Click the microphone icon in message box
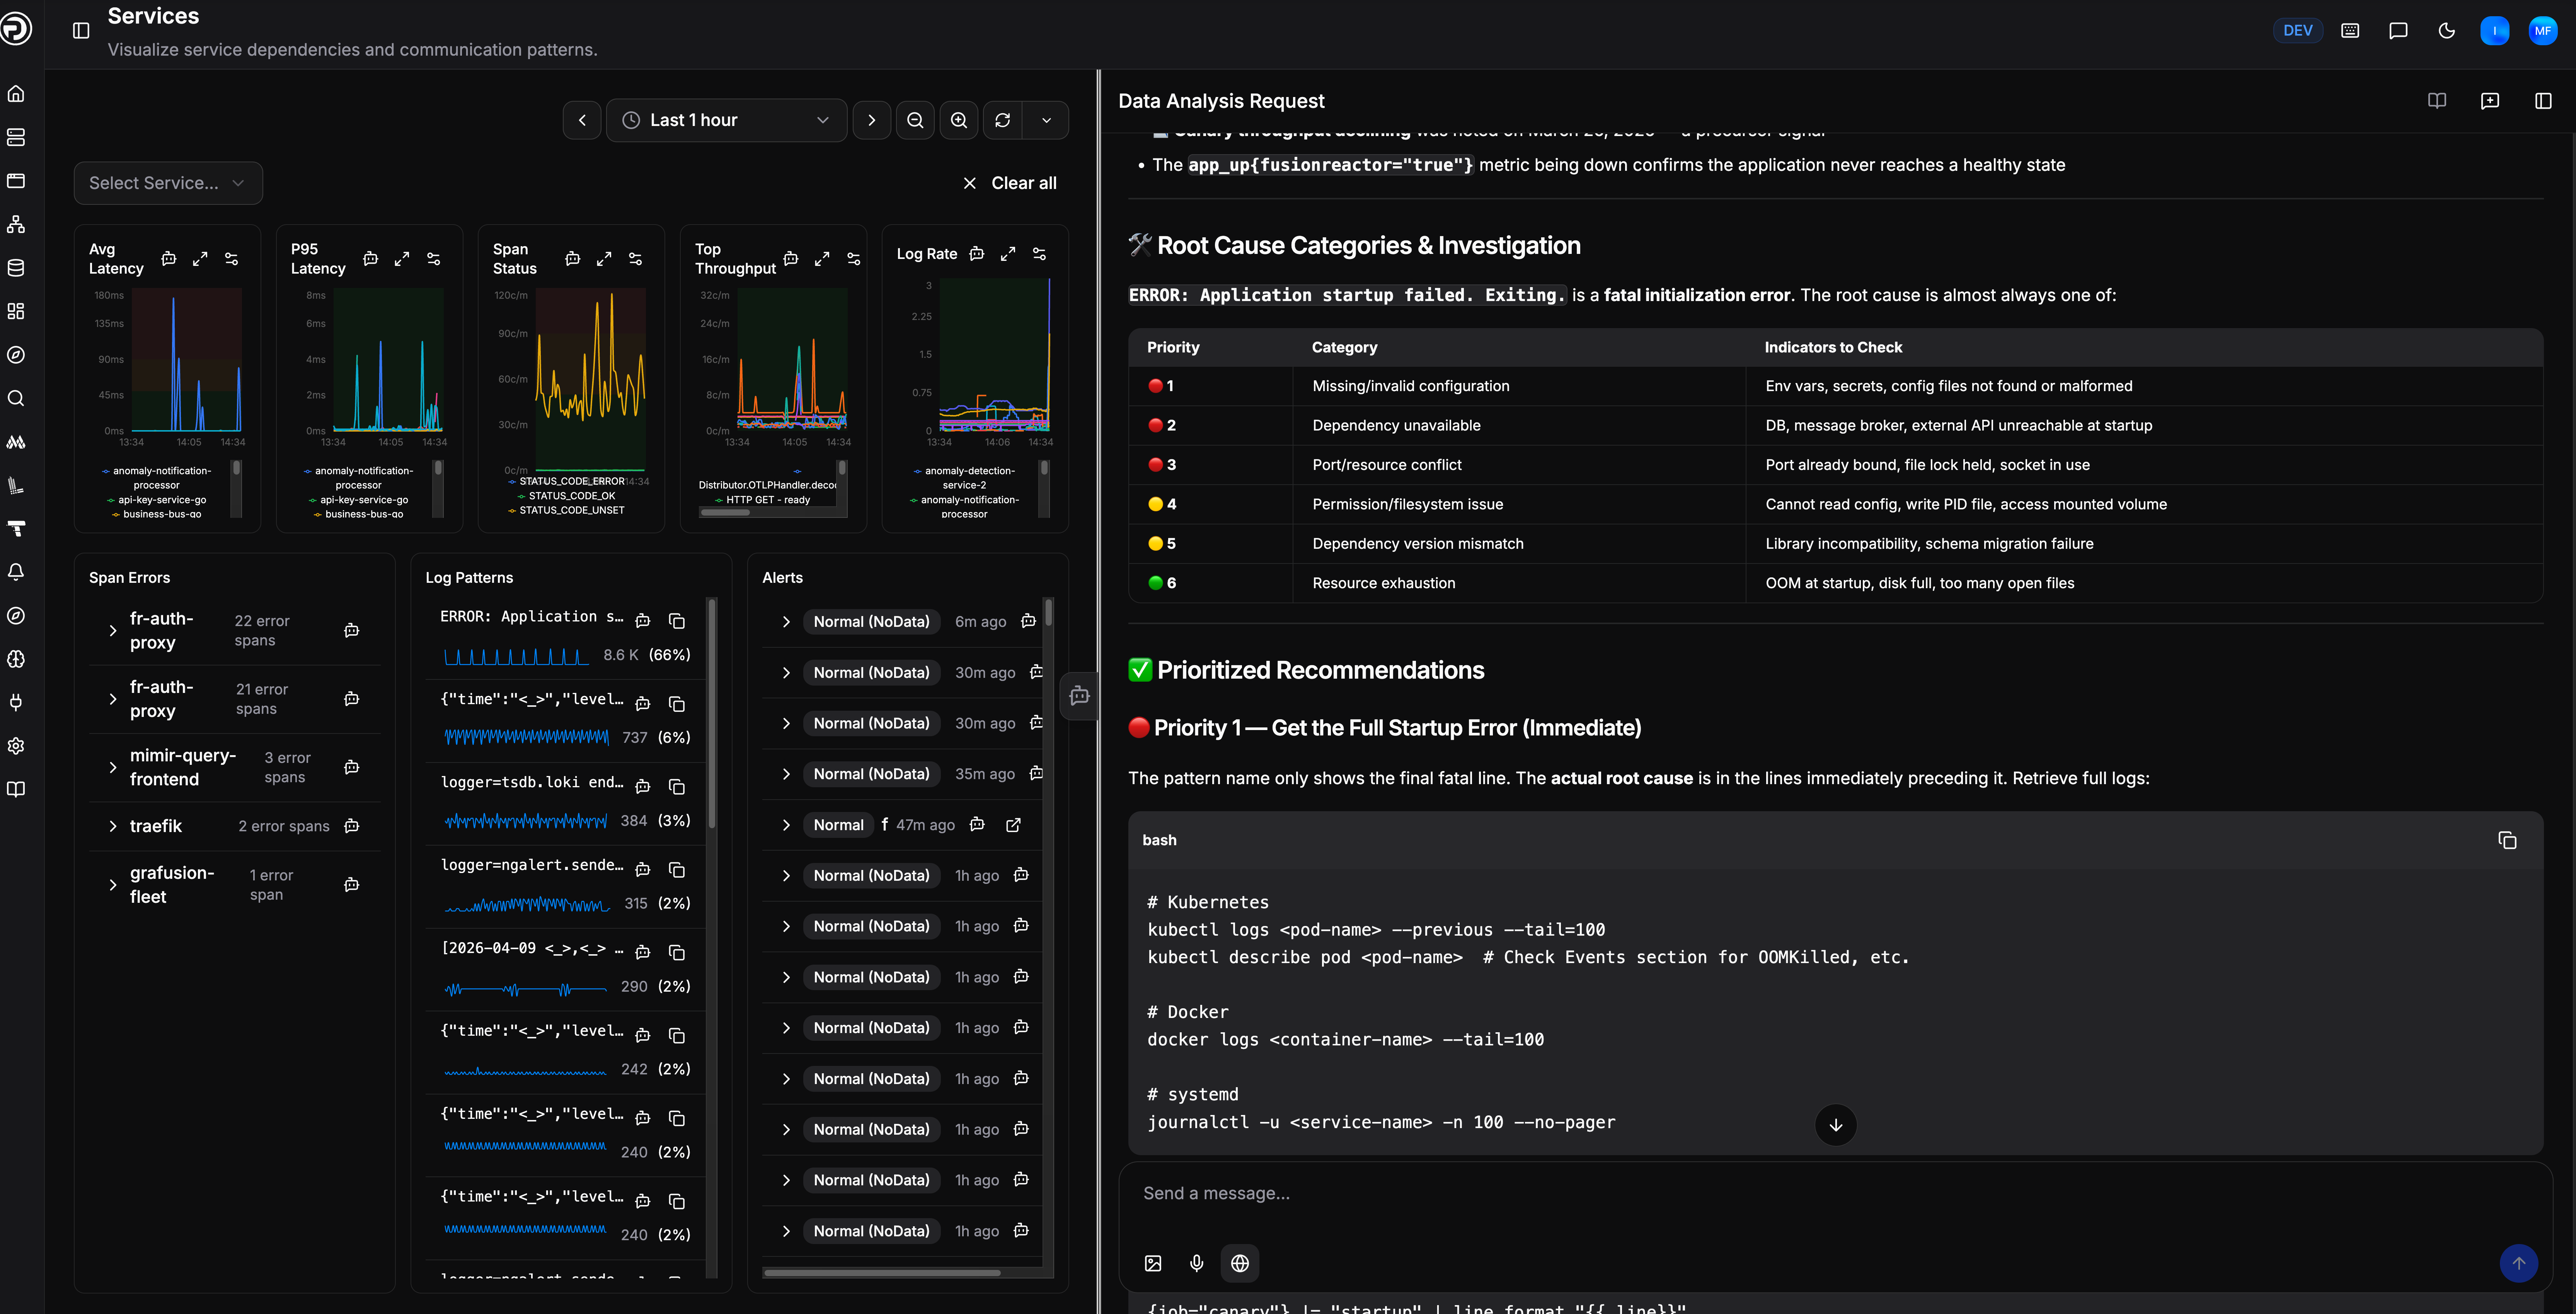Screen dimensions: 2576x1314 click(1196, 1263)
